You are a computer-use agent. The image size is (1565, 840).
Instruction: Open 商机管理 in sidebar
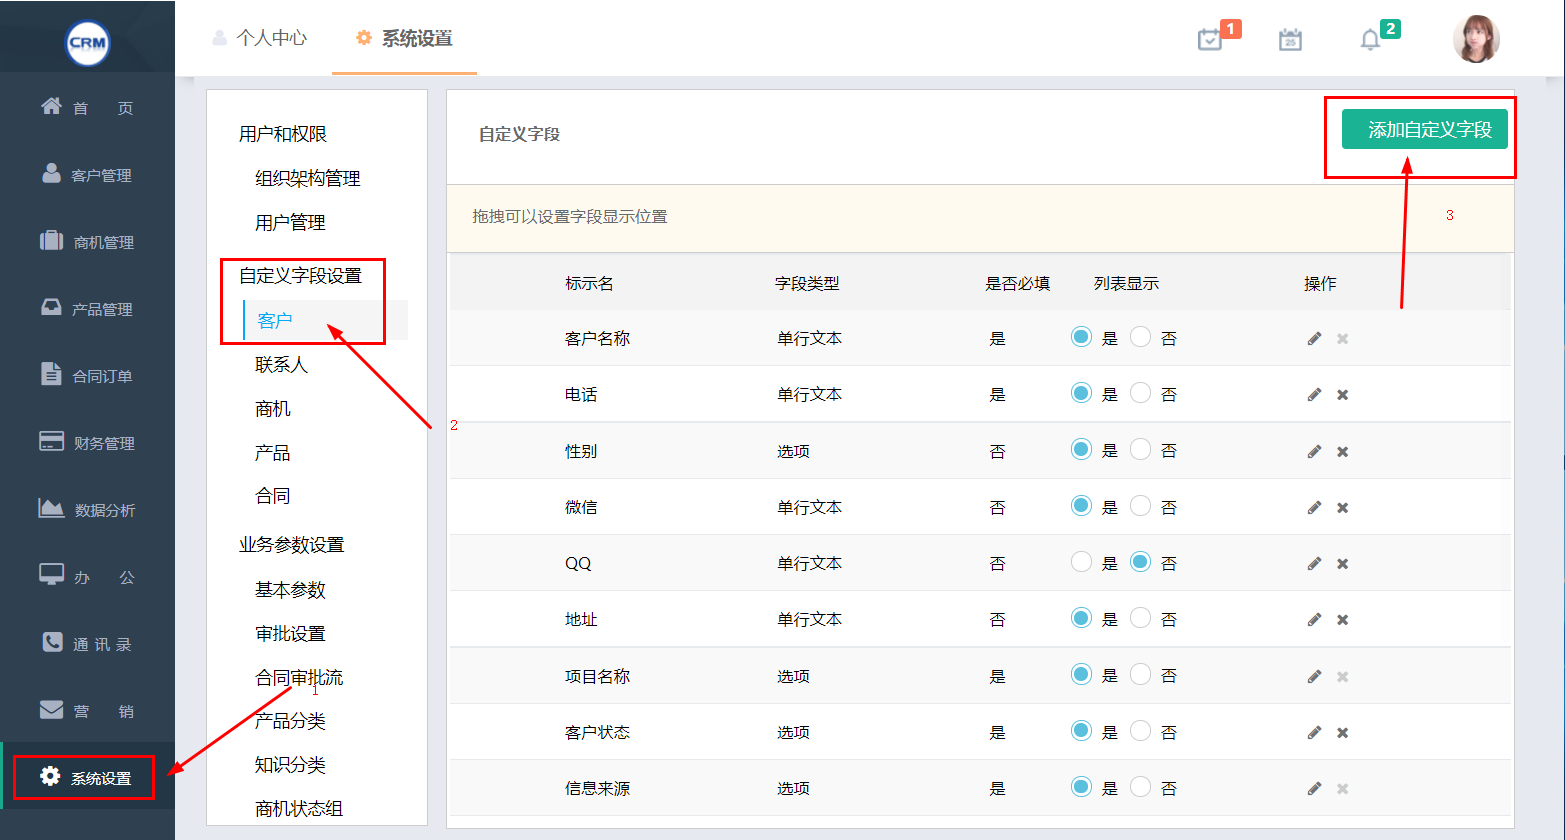click(87, 241)
